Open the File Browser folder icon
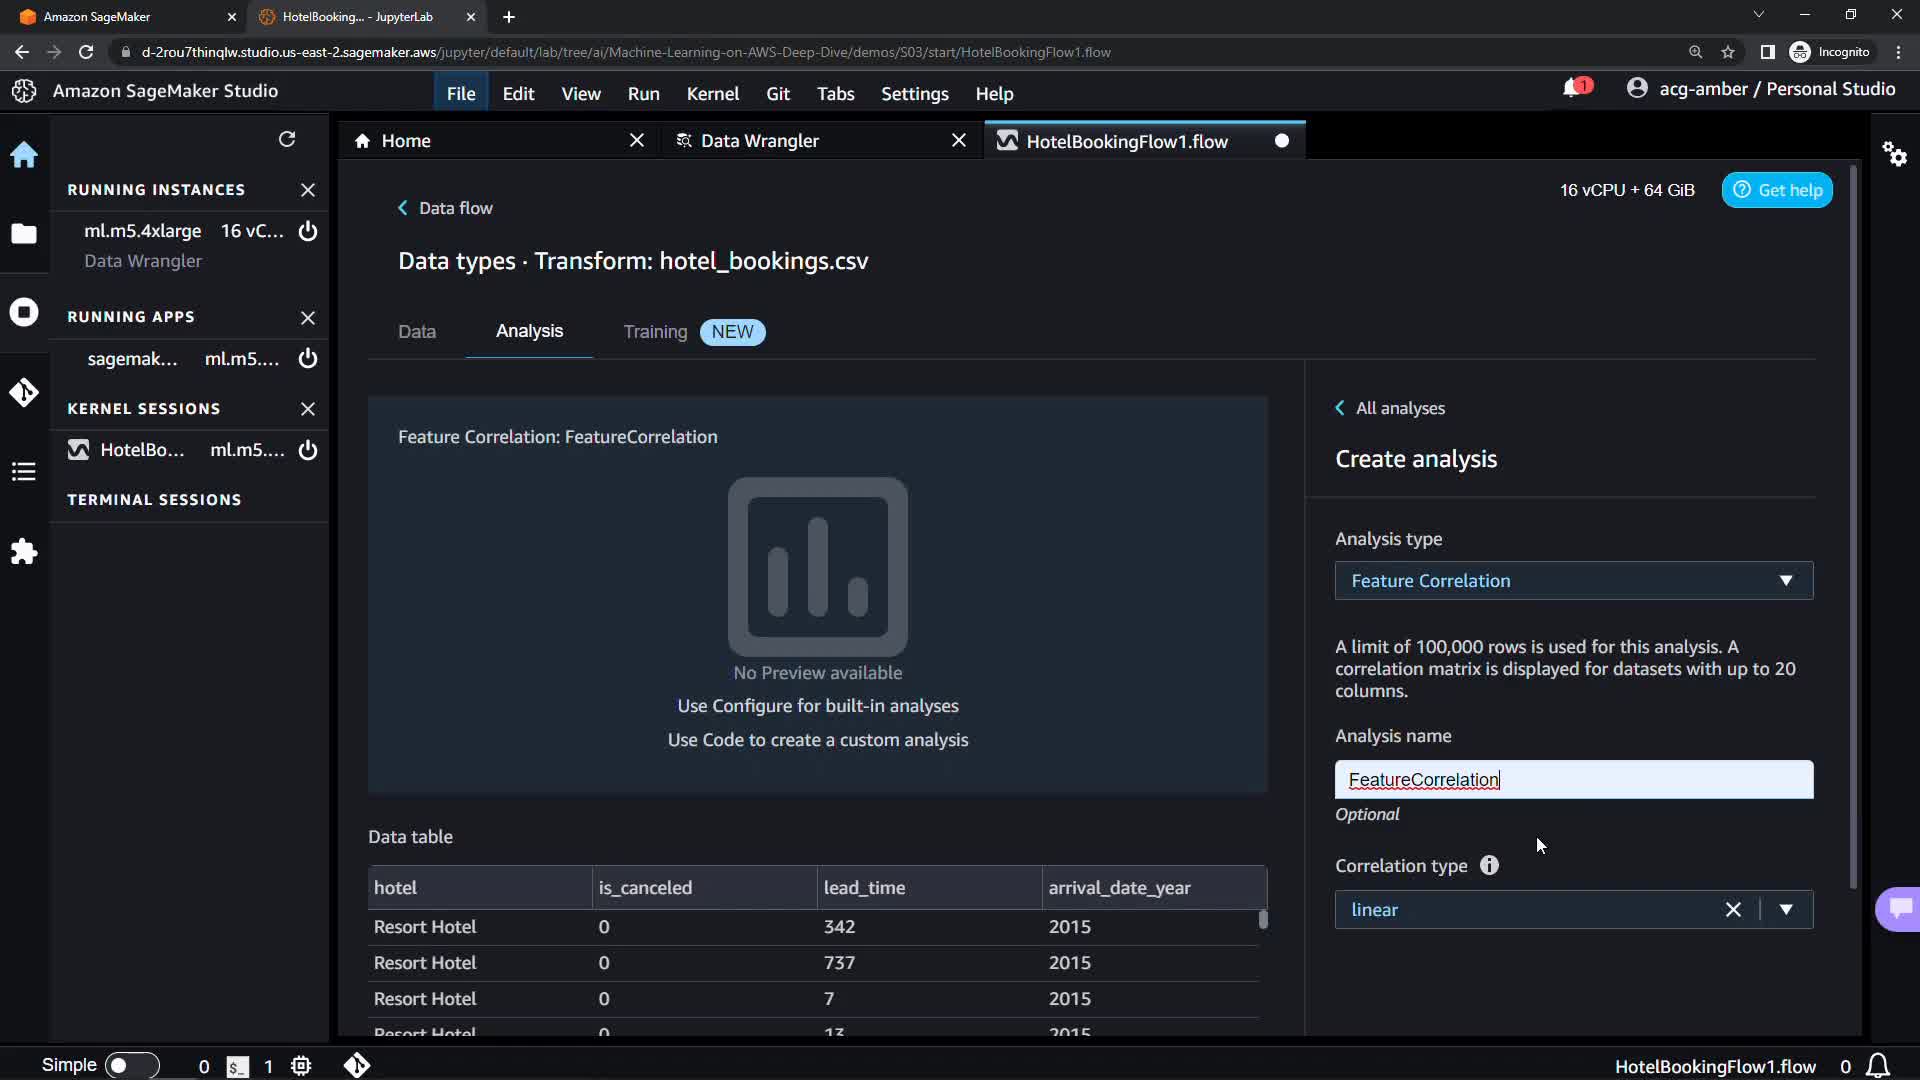This screenshot has width=1920, height=1080. coord(24,234)
